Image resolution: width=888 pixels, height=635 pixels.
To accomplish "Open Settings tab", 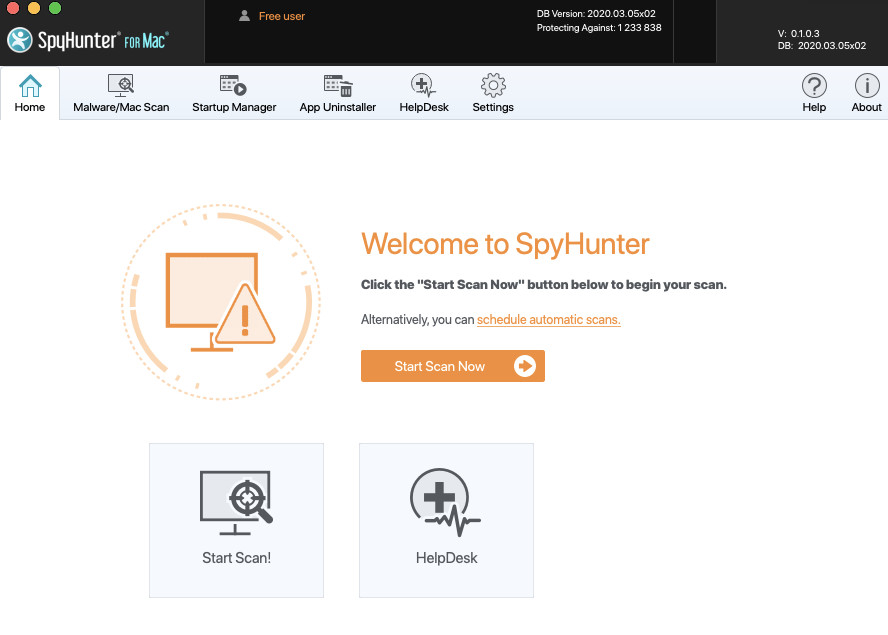I will (493, 93).
